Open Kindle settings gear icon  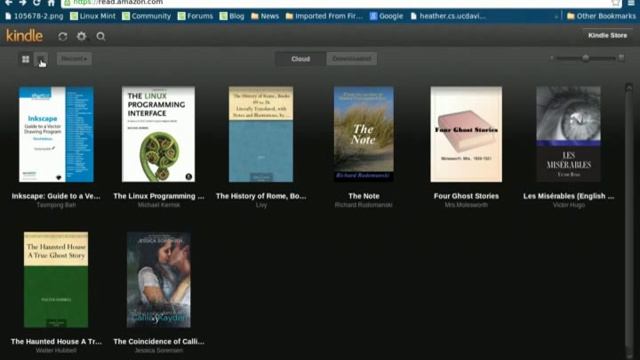(x=82, y=36)
